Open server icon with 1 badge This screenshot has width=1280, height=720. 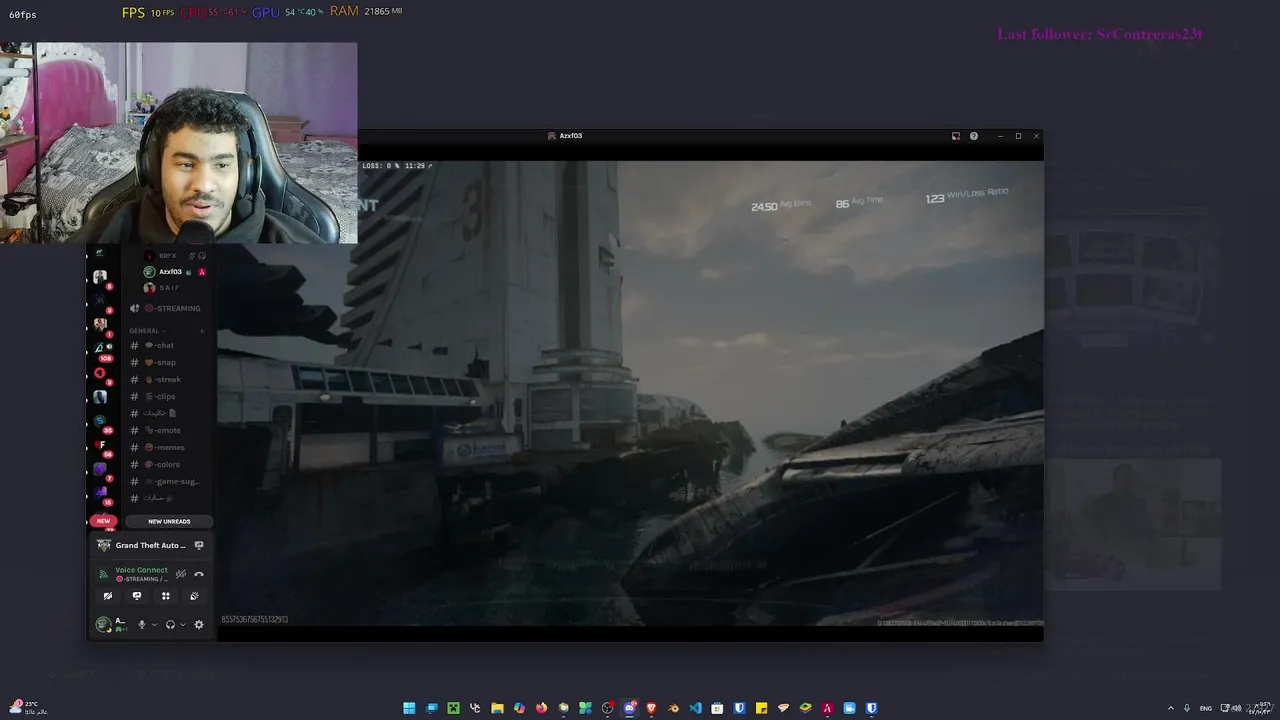[x=100, y=323]
